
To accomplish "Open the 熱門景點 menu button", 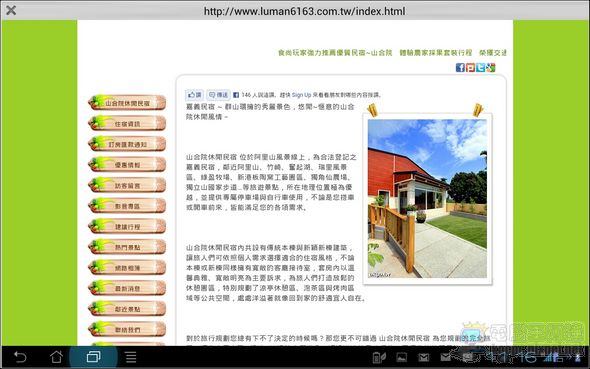I will 127,247.
